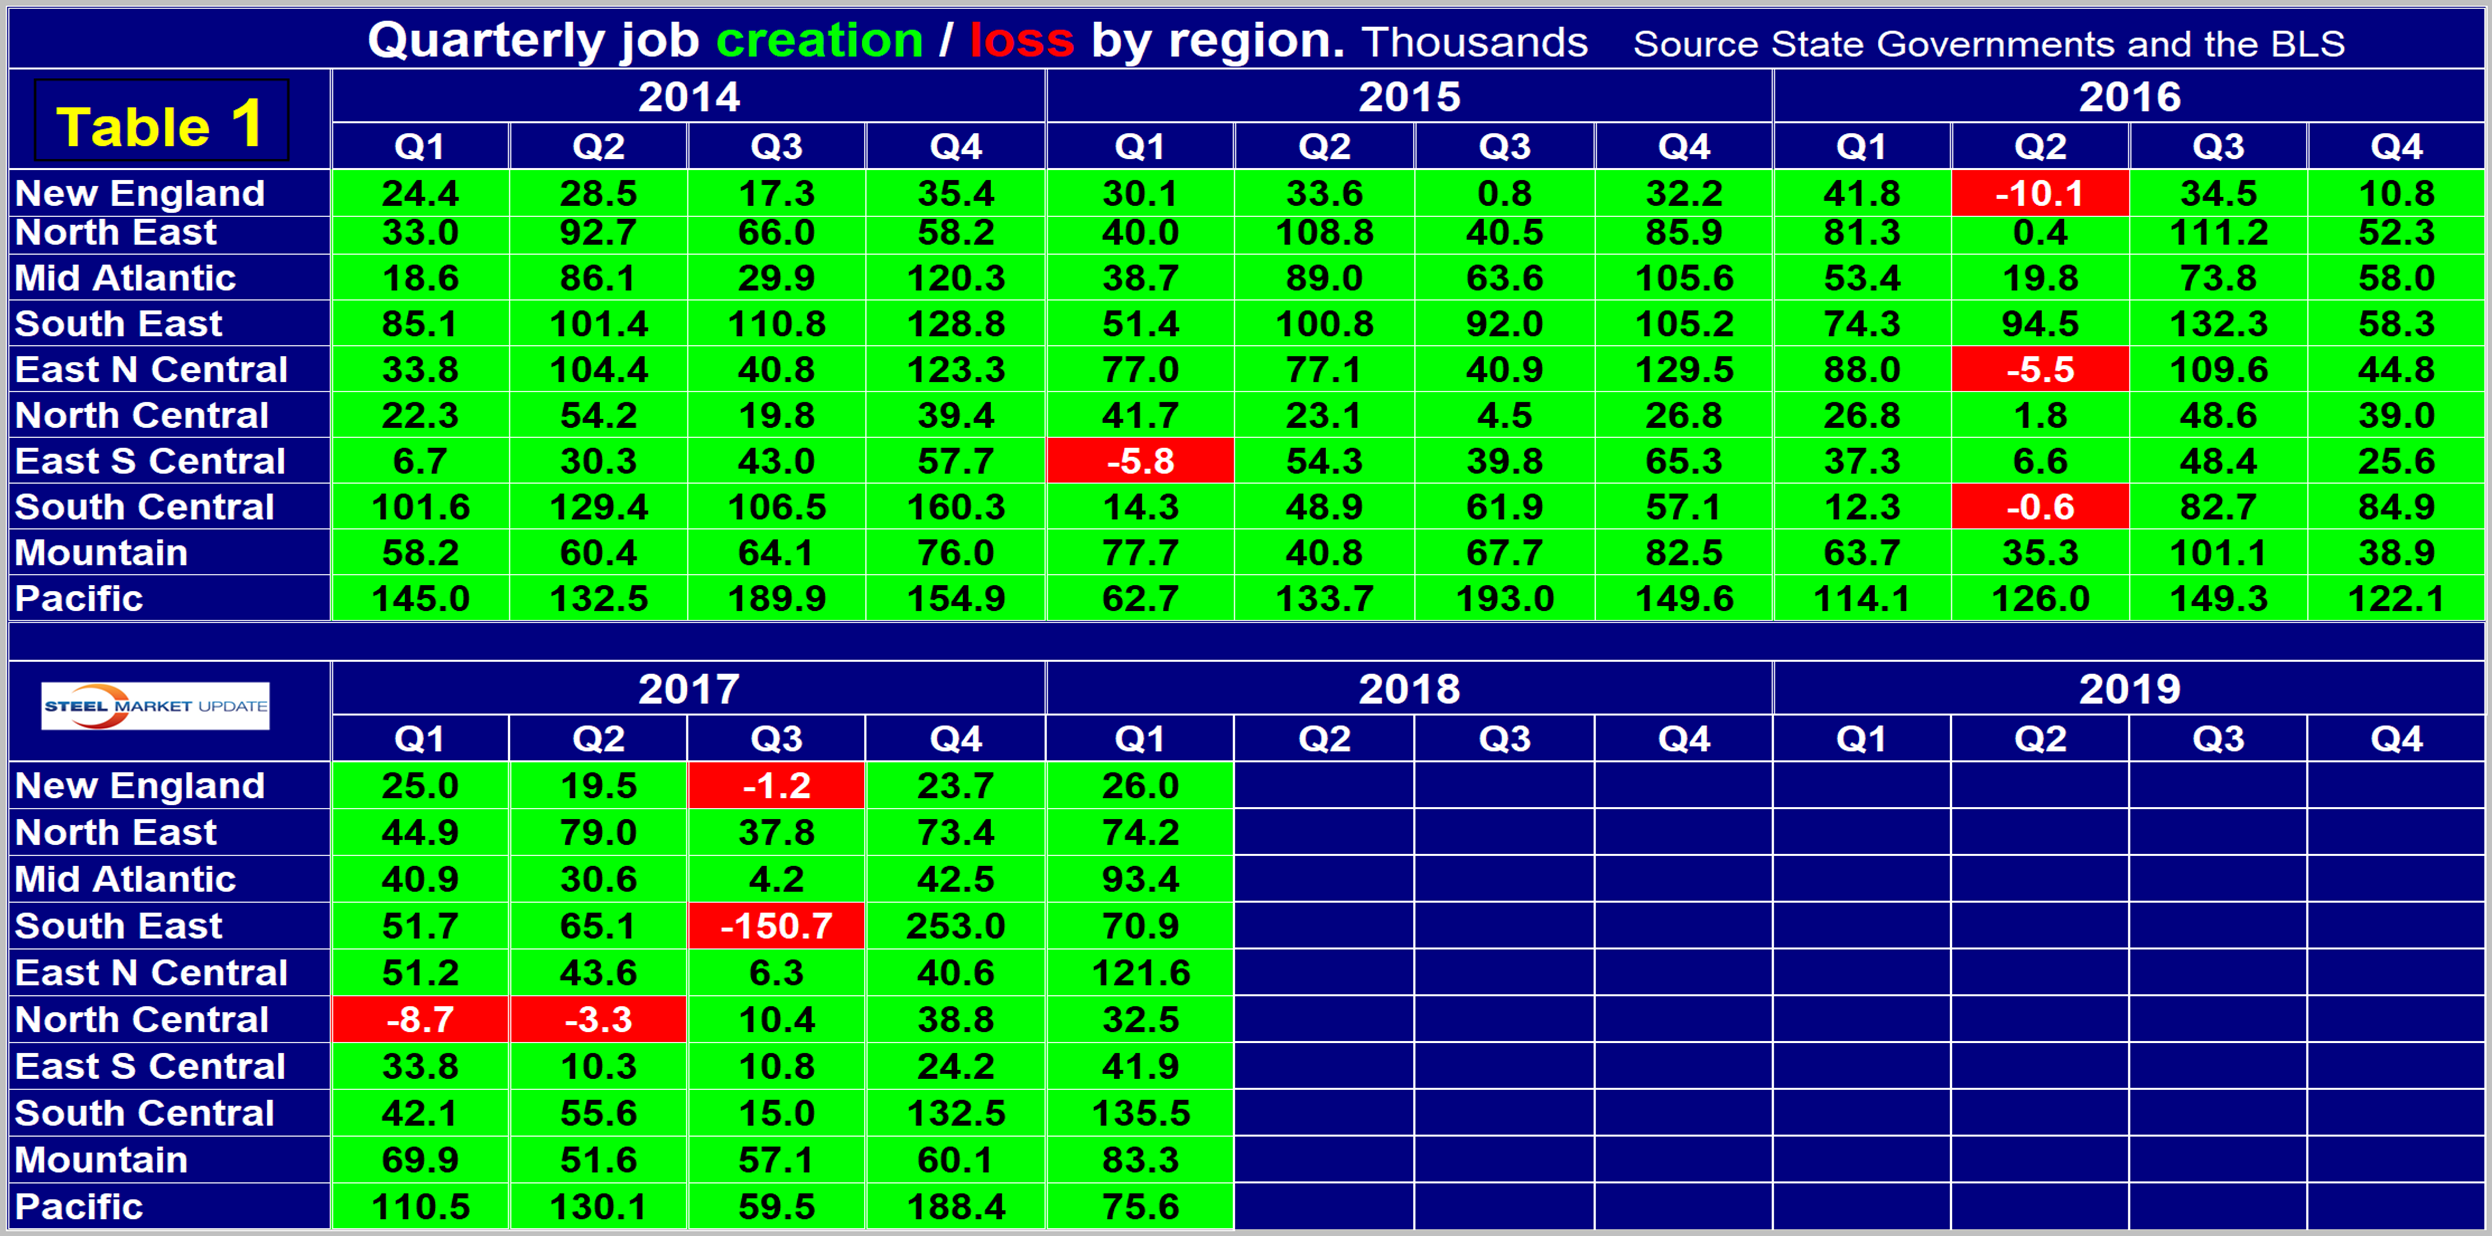
Task: Click the red -8.7 North Central cell
Action: click(x=420, y=1019)
